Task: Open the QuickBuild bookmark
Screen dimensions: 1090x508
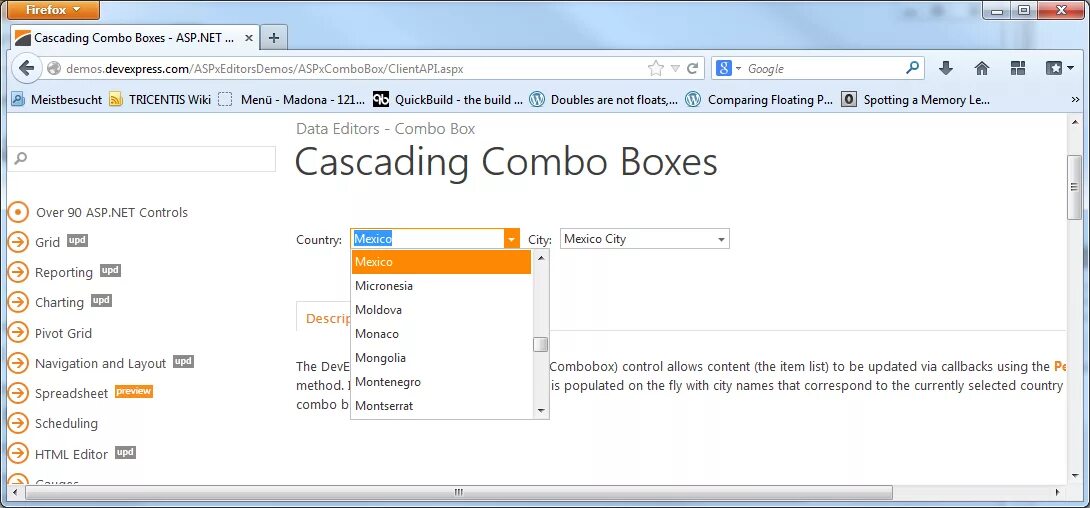Action: 448,99
